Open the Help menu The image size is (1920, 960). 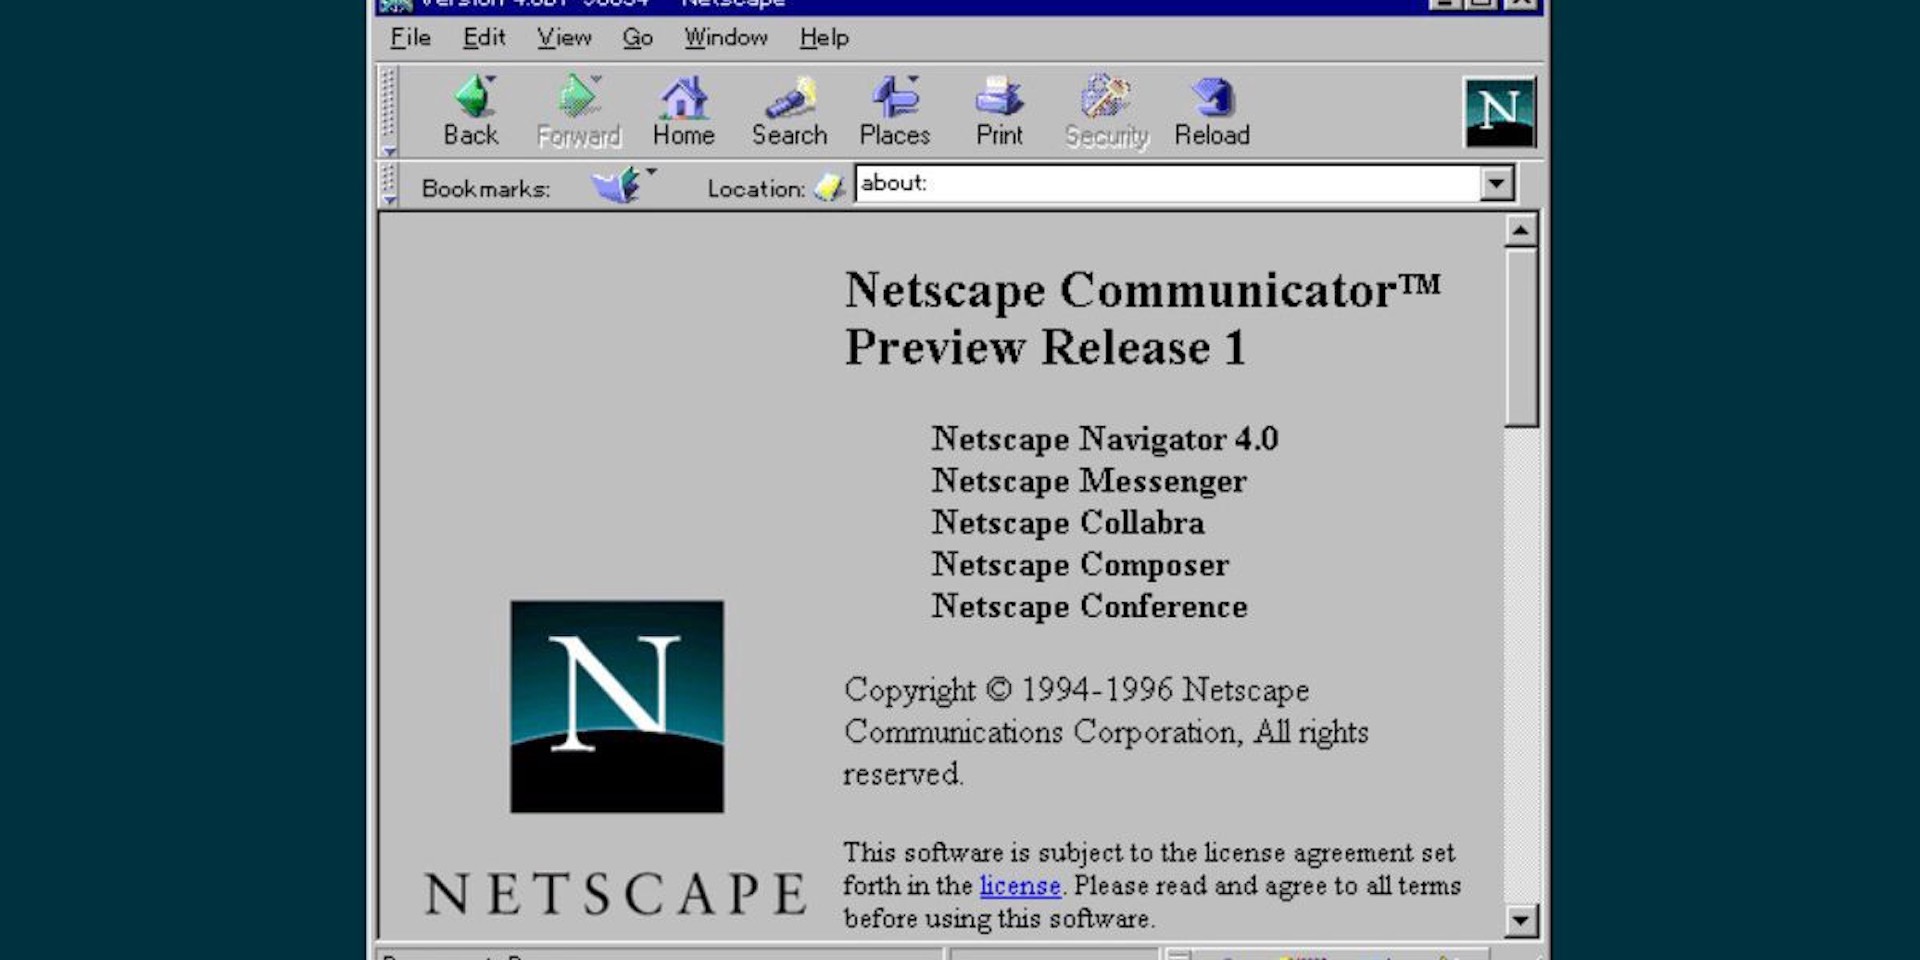824,38
